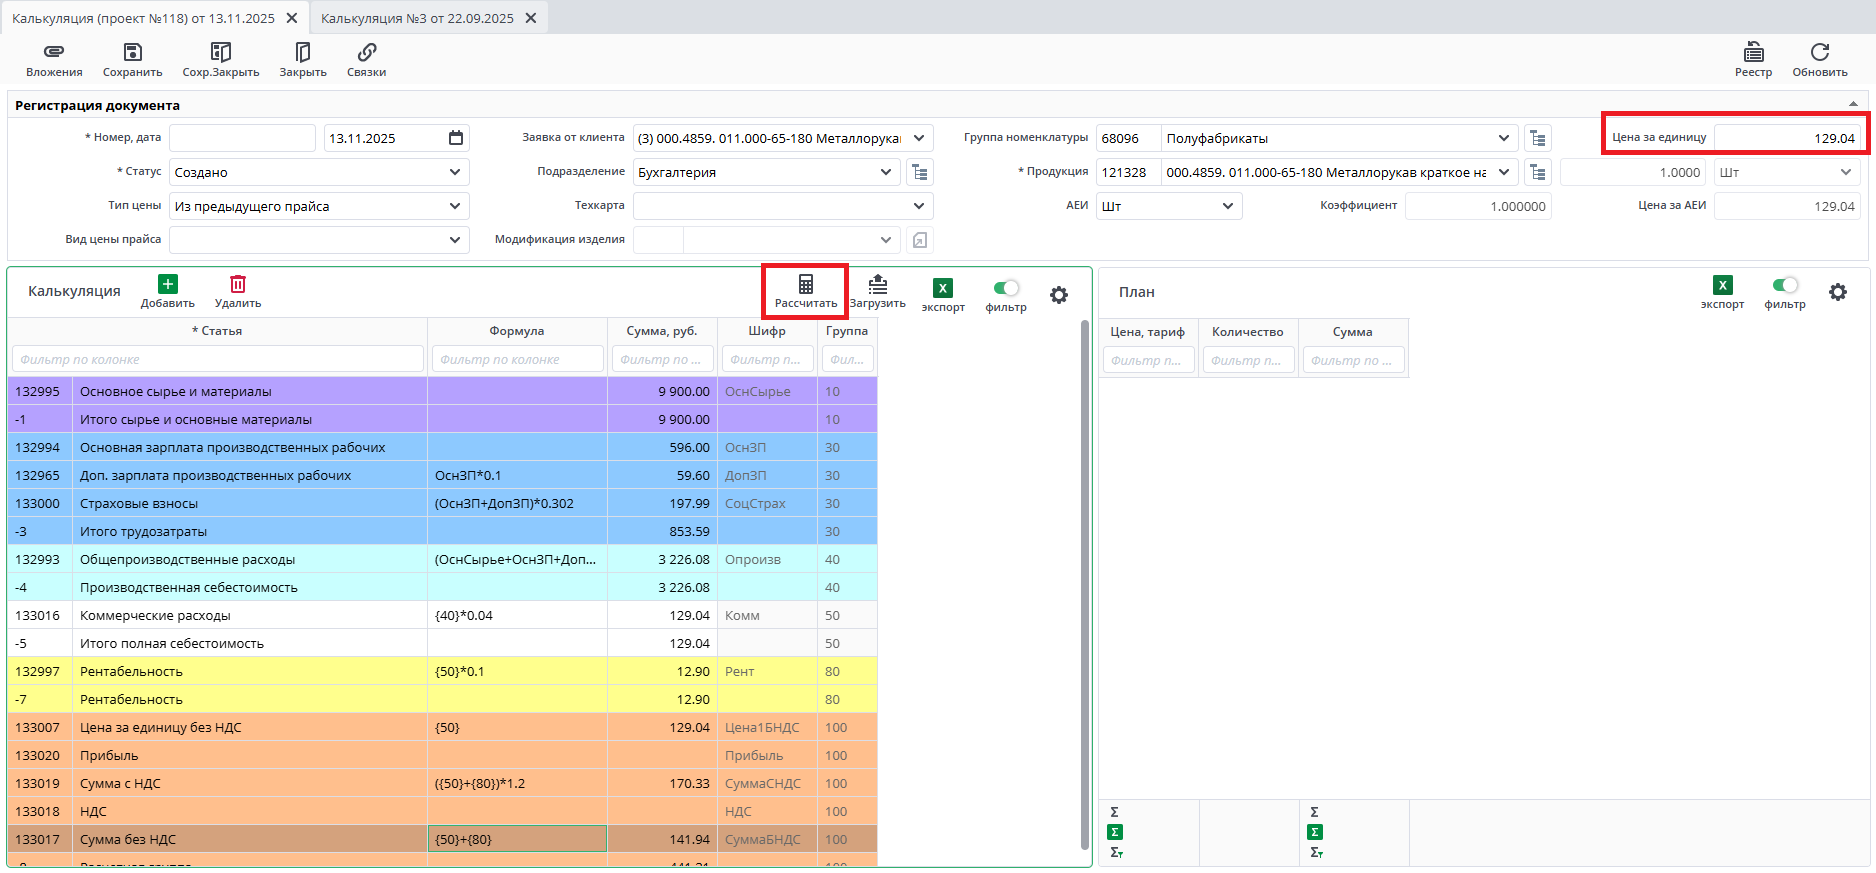Screen dimensions: 1876x873
Task: Open Реестр registry icon
Action: point(1753,52)
